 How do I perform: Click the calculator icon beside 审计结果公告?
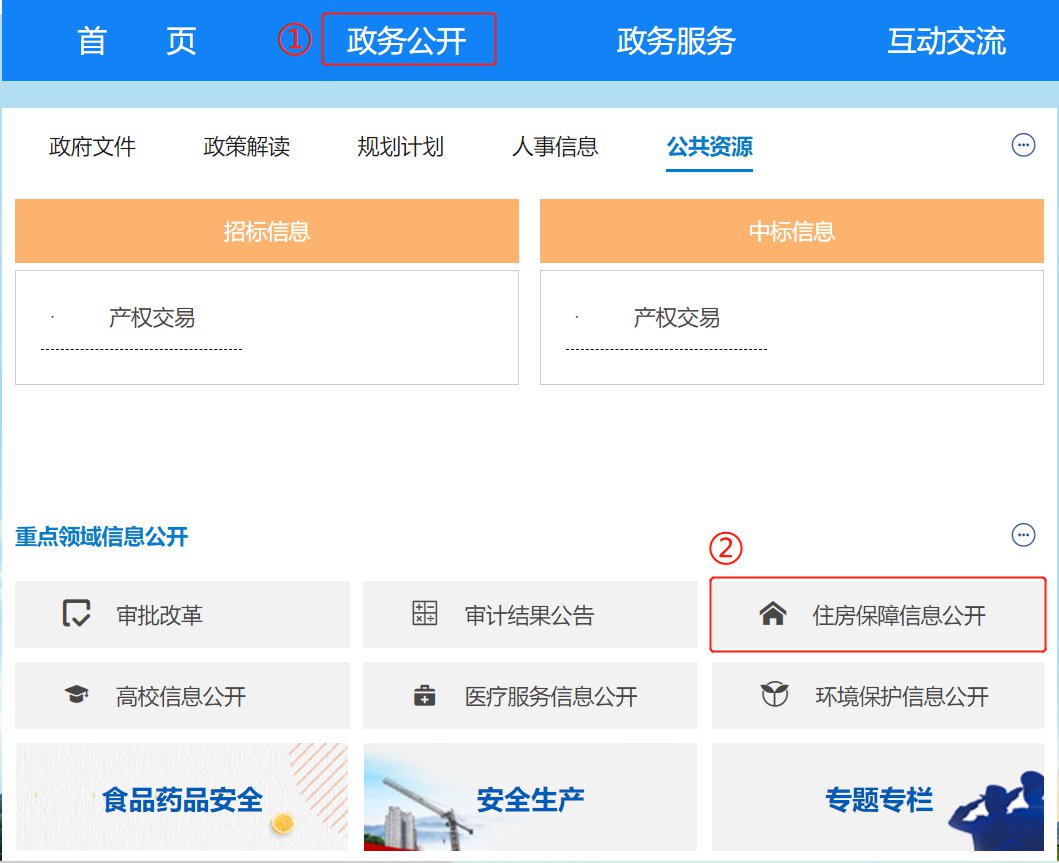click(x=425, y=614)
